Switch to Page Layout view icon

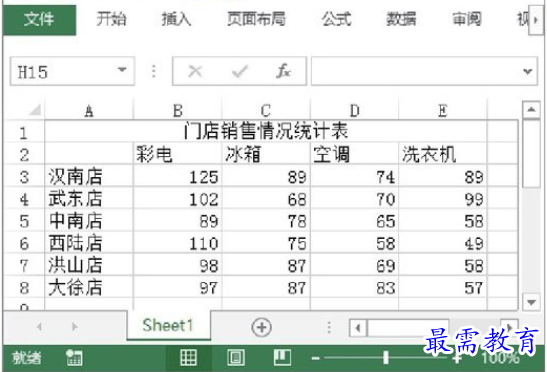point(236,358)
